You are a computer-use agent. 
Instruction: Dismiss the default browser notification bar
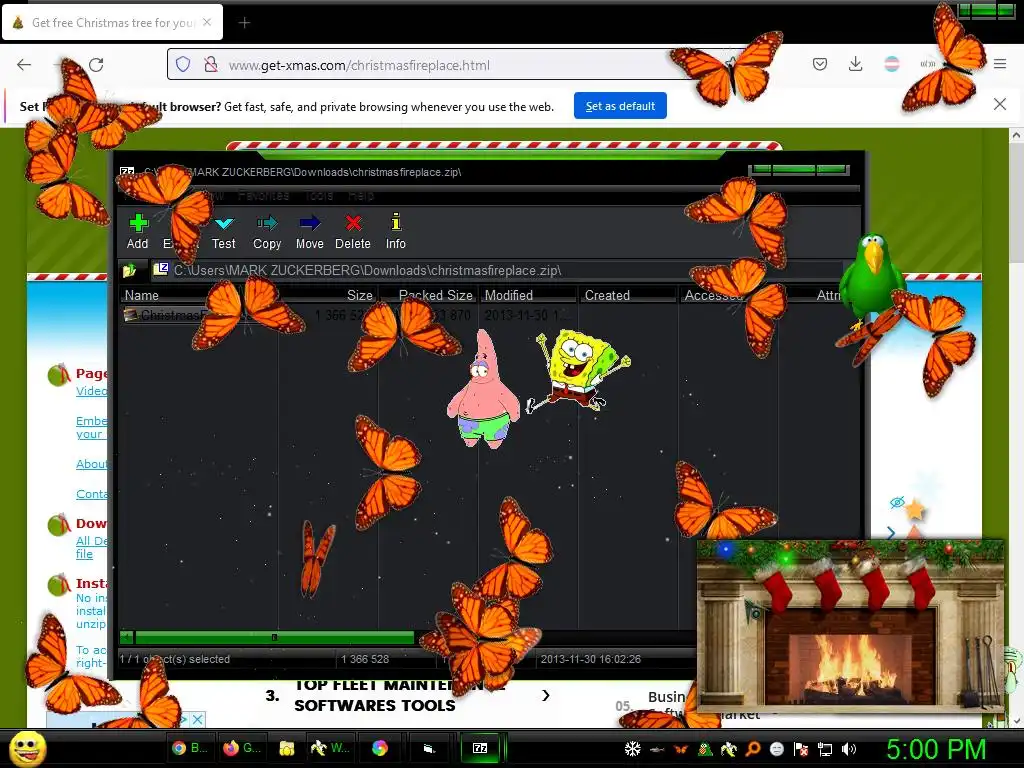coord(1000,104)
